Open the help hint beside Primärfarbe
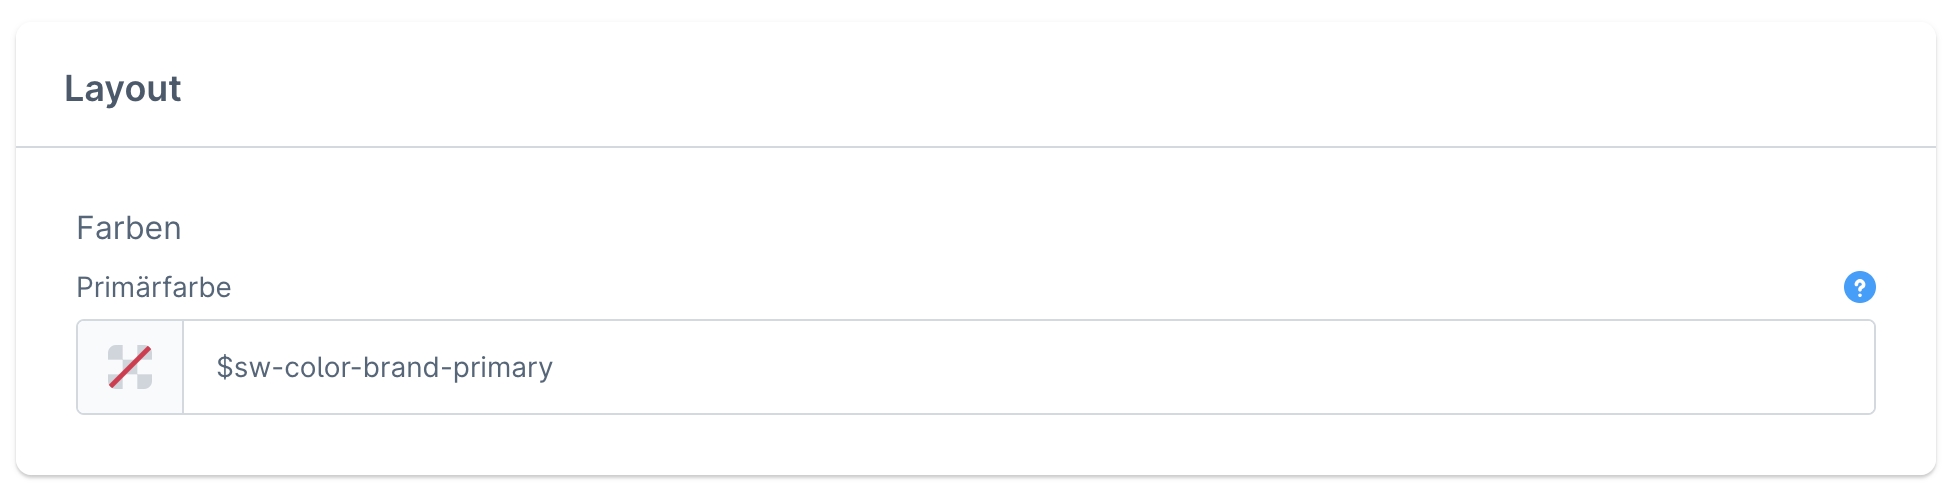Screen dimensions: 1954x496 [1859, 287]
